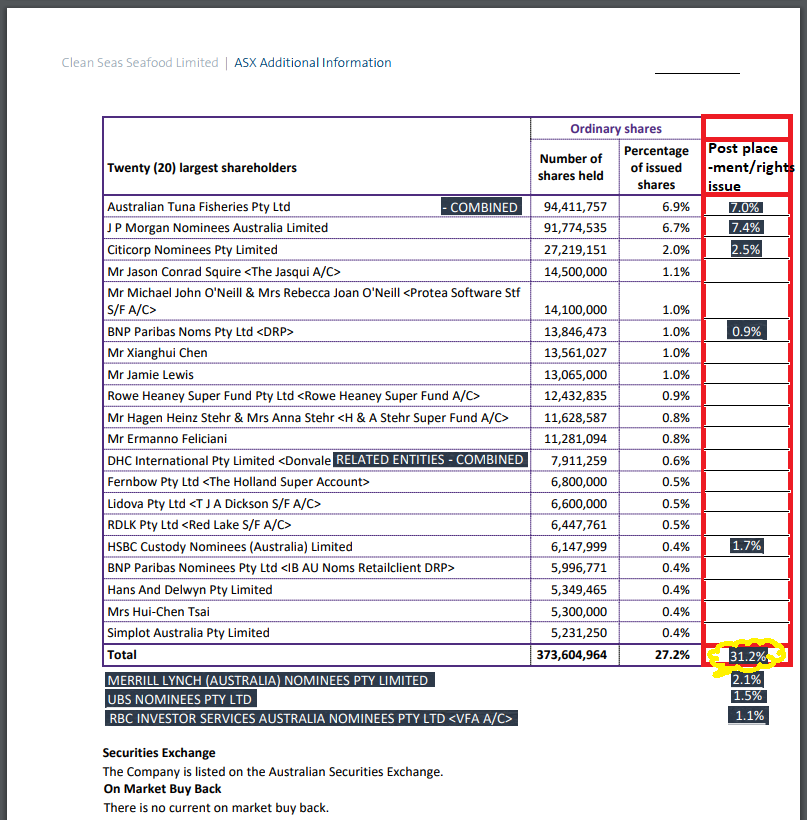Click the 1.5% annotation for UBS Nominees
The image size is (807, 820).
[748, 696]
